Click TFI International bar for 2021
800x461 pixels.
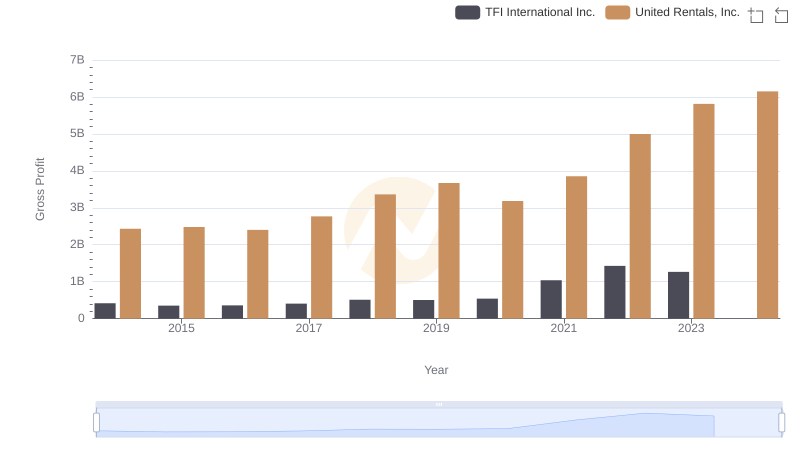point(551,299)
